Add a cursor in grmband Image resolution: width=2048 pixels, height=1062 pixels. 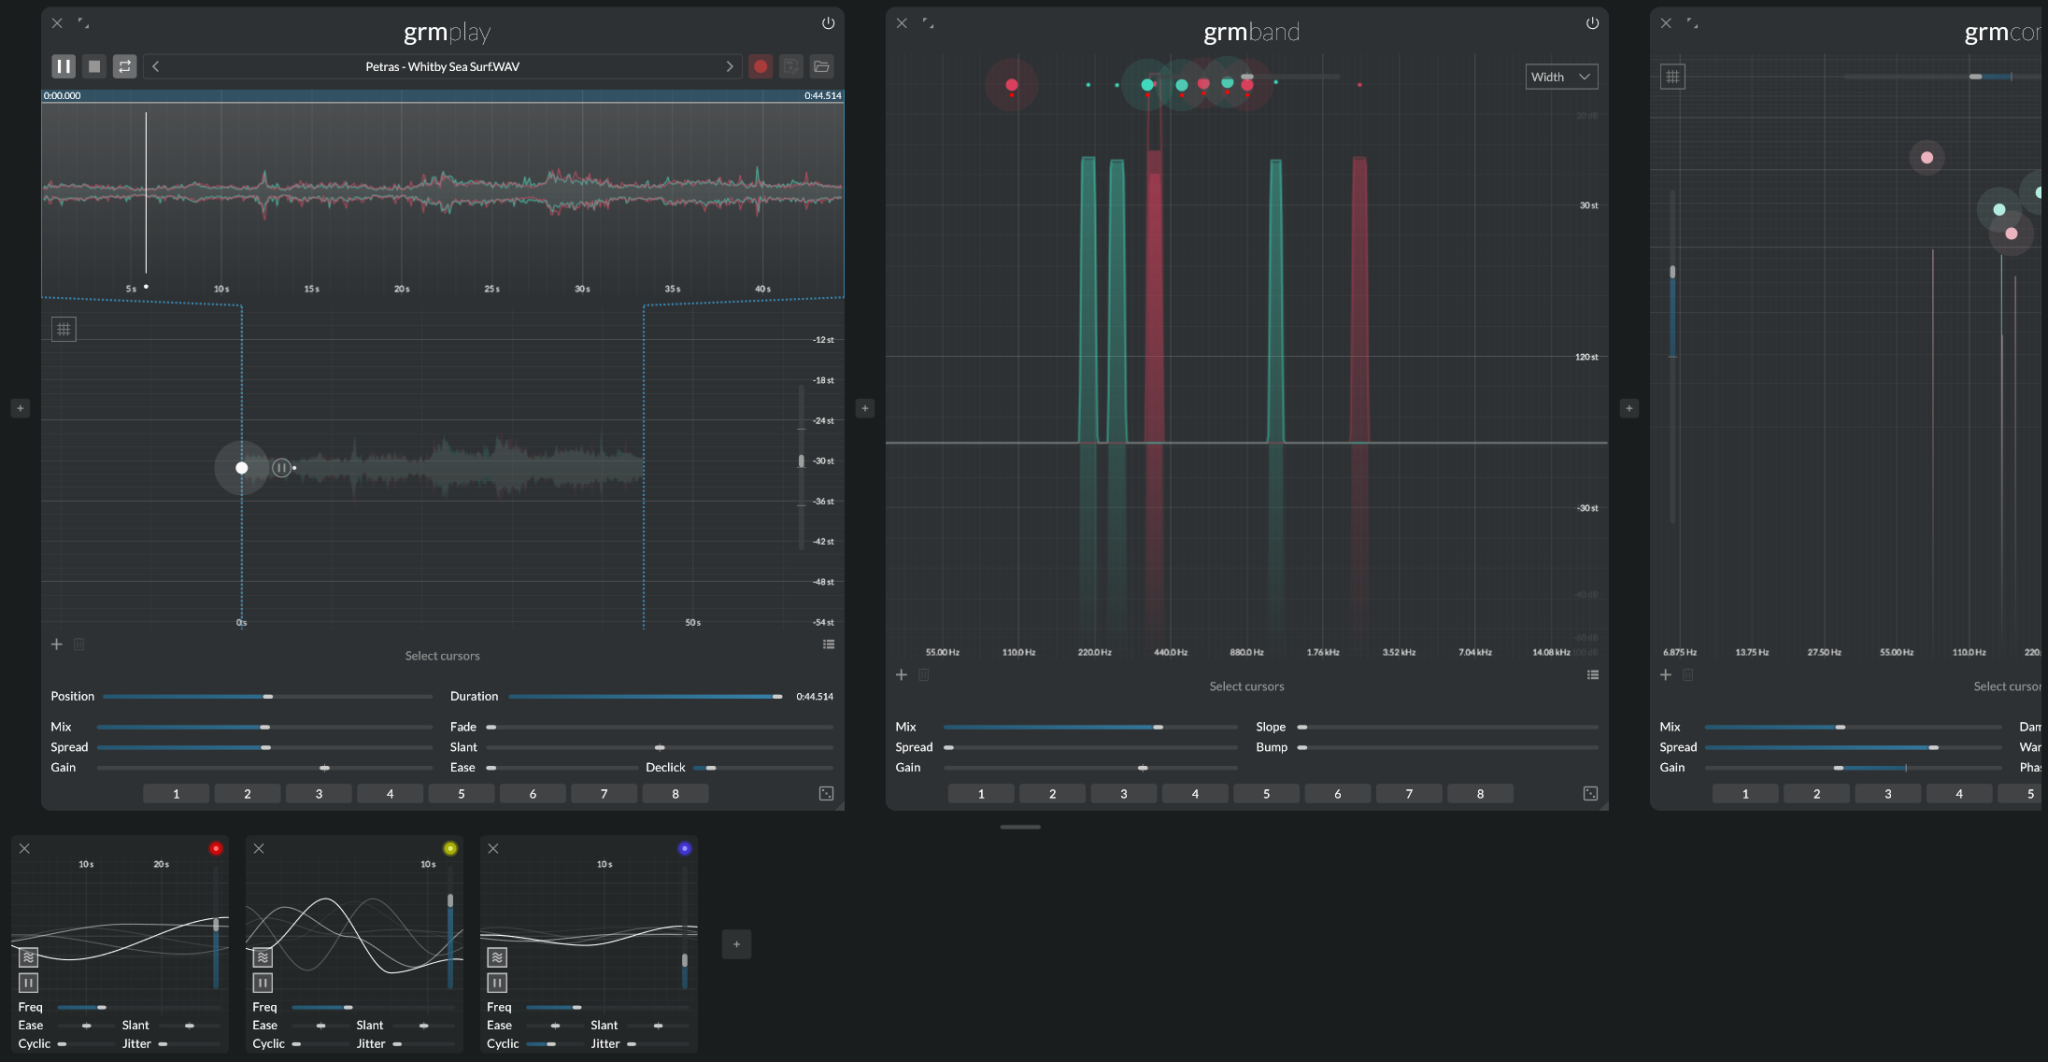[901, 675]
